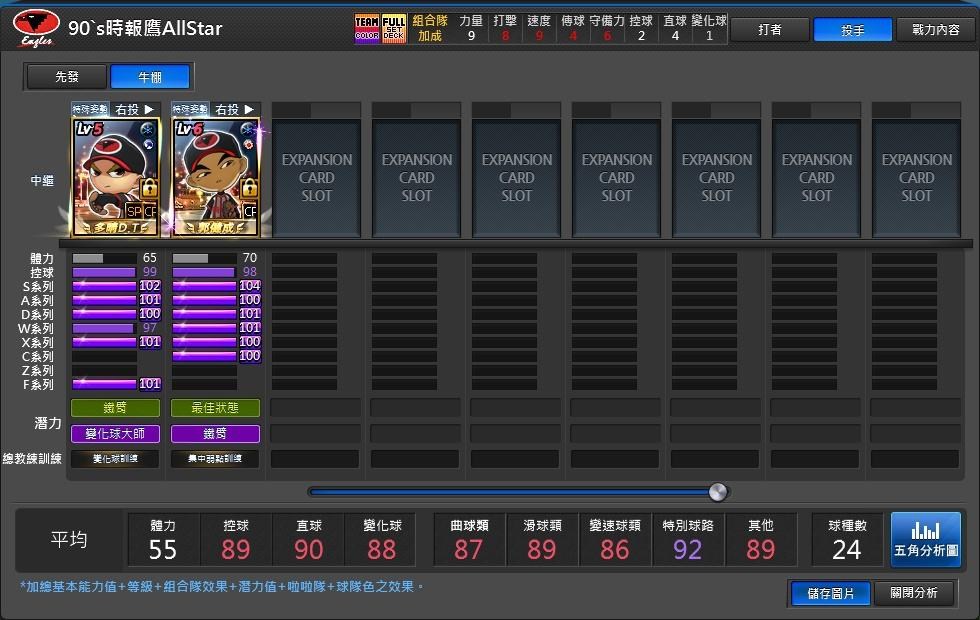
Task: Click the red gear icon on 郭健成 card
Action: point(249,144)
